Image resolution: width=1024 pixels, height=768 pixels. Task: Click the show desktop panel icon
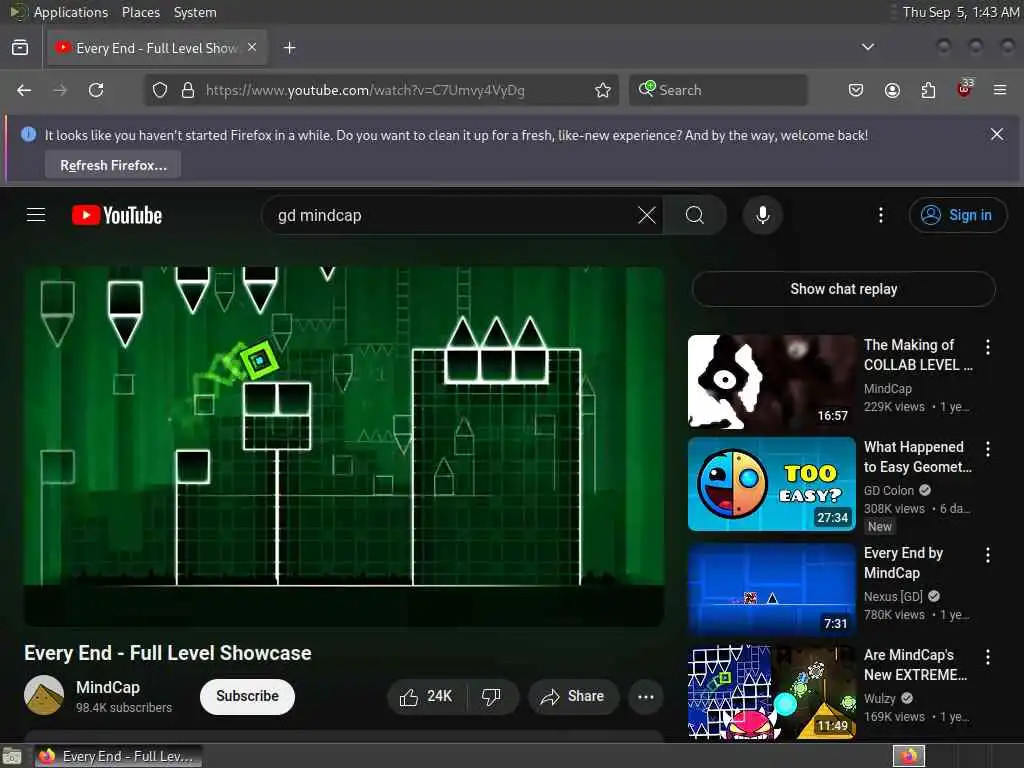click(x=12, y=756)
